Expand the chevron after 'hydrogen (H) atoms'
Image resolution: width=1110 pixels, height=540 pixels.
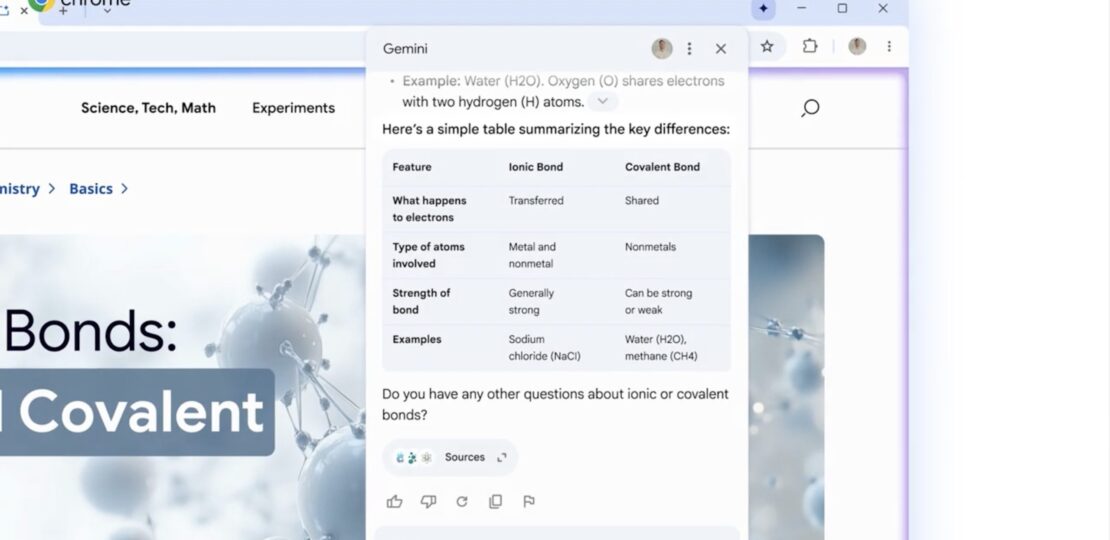click(602, 101)
